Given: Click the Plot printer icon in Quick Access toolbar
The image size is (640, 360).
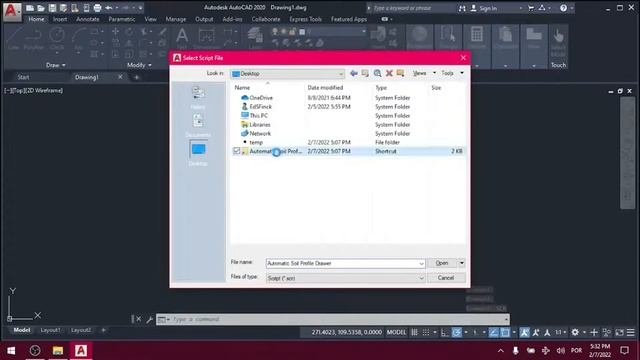Looking at the screenshot, I should tap(97, 8).
